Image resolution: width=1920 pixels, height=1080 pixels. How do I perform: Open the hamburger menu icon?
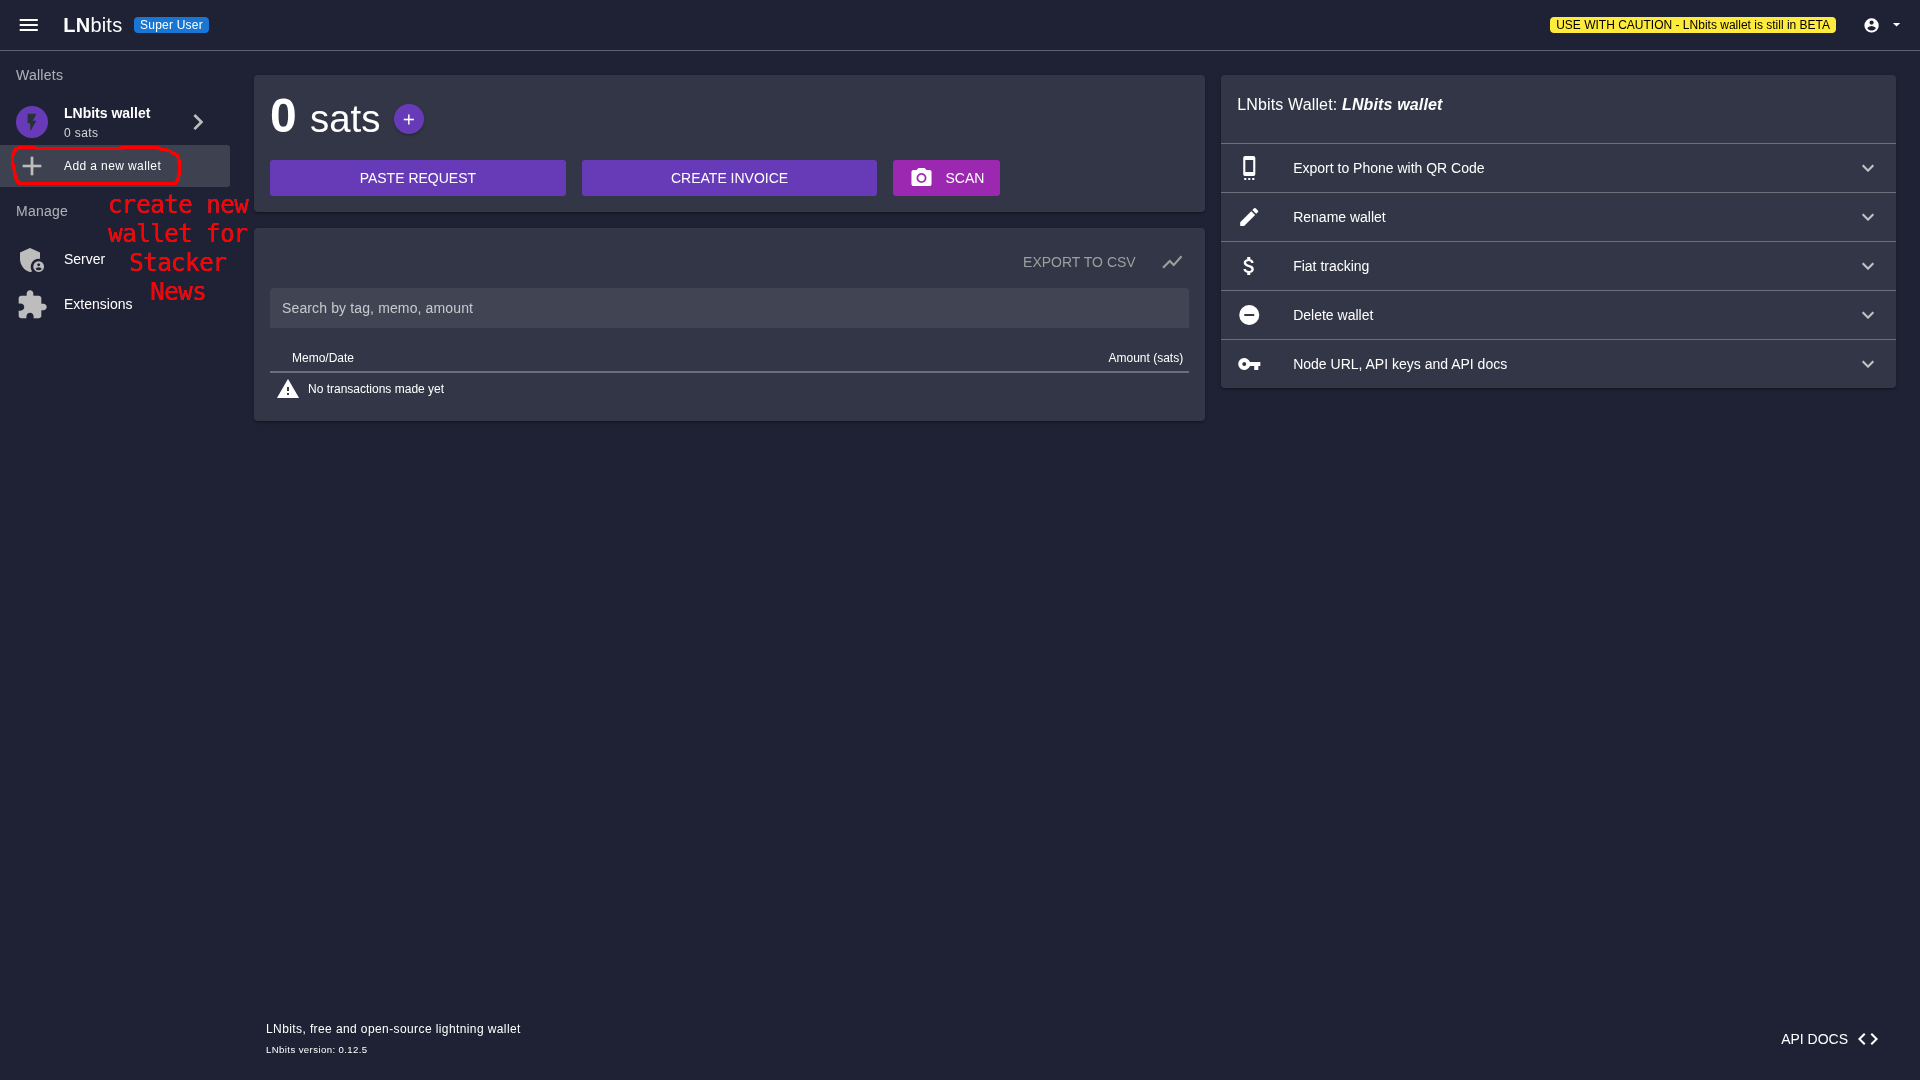tap(28, 25)
